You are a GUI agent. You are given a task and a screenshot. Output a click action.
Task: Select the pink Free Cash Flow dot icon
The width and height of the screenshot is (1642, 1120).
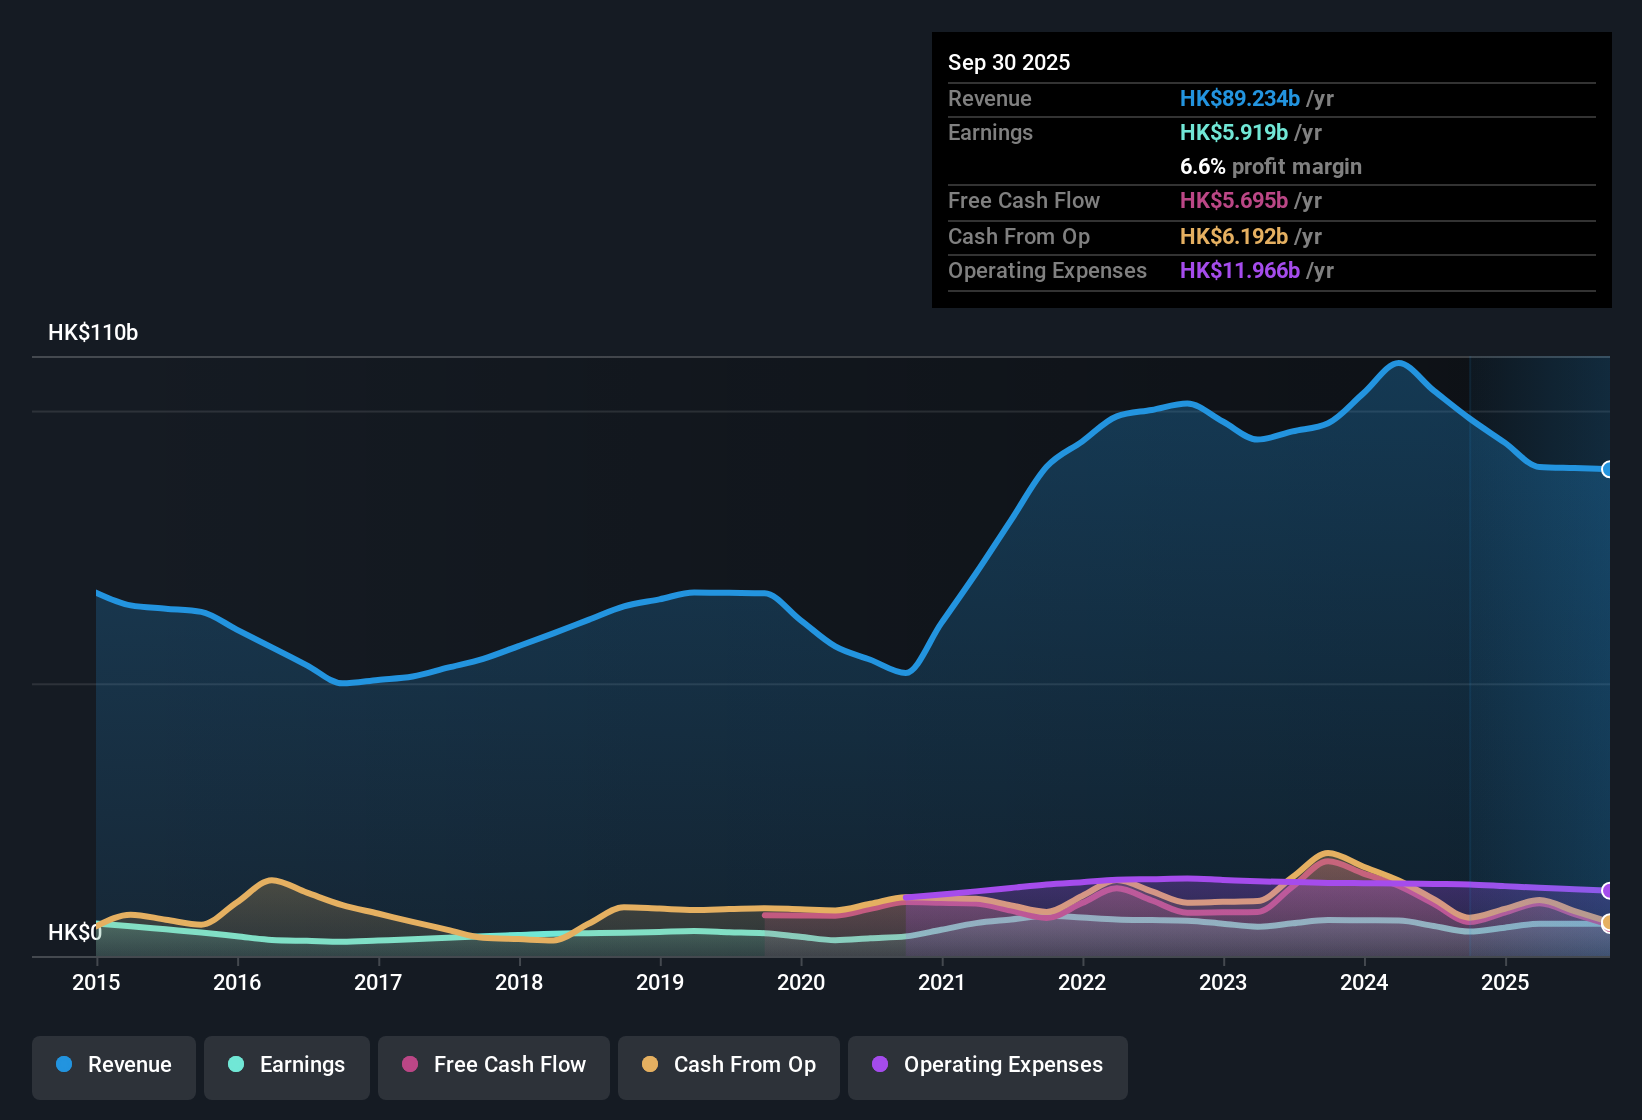[x=410, y=1065]
